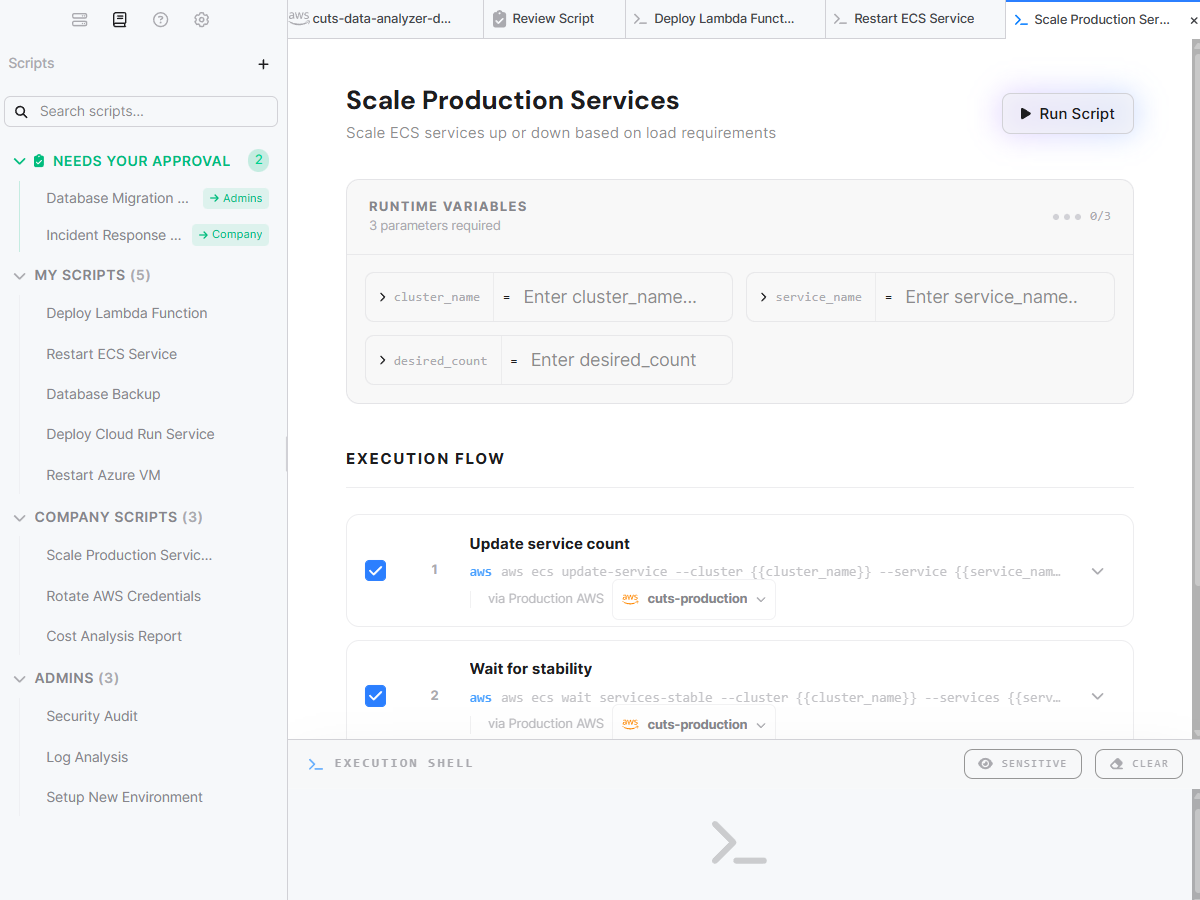Focus the Search scripts field
This screenshot has height=900, width=1200.
tap(141, 111)
